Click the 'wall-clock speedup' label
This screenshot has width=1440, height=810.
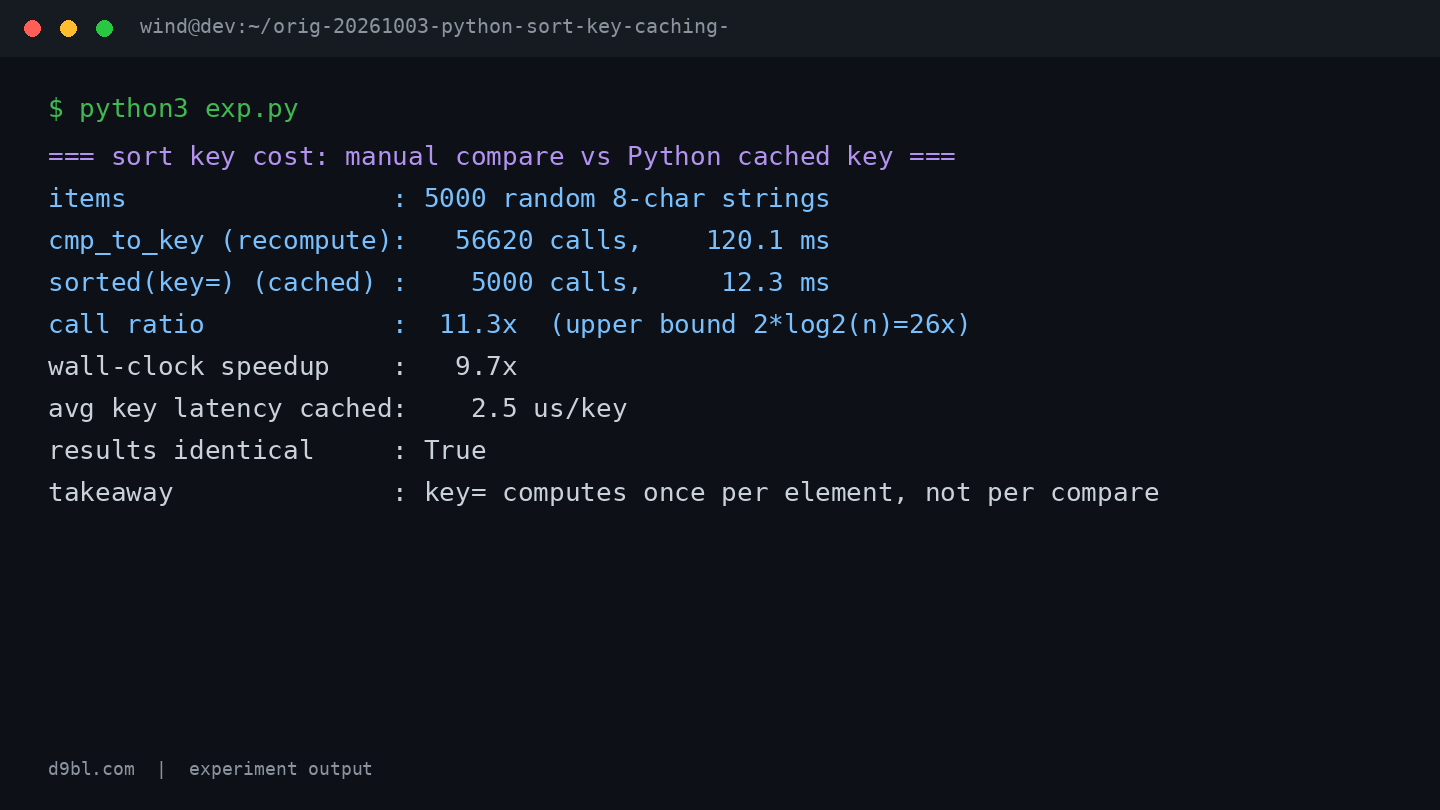point(189,367)
